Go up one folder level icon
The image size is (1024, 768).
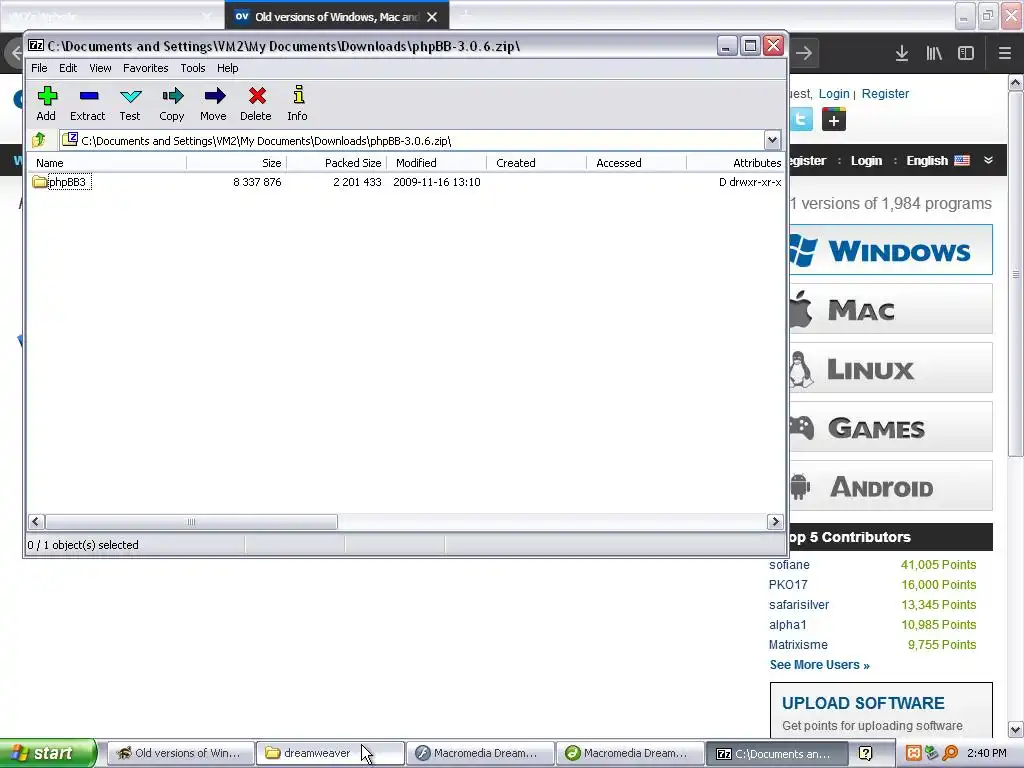click(x=39, y=140)
